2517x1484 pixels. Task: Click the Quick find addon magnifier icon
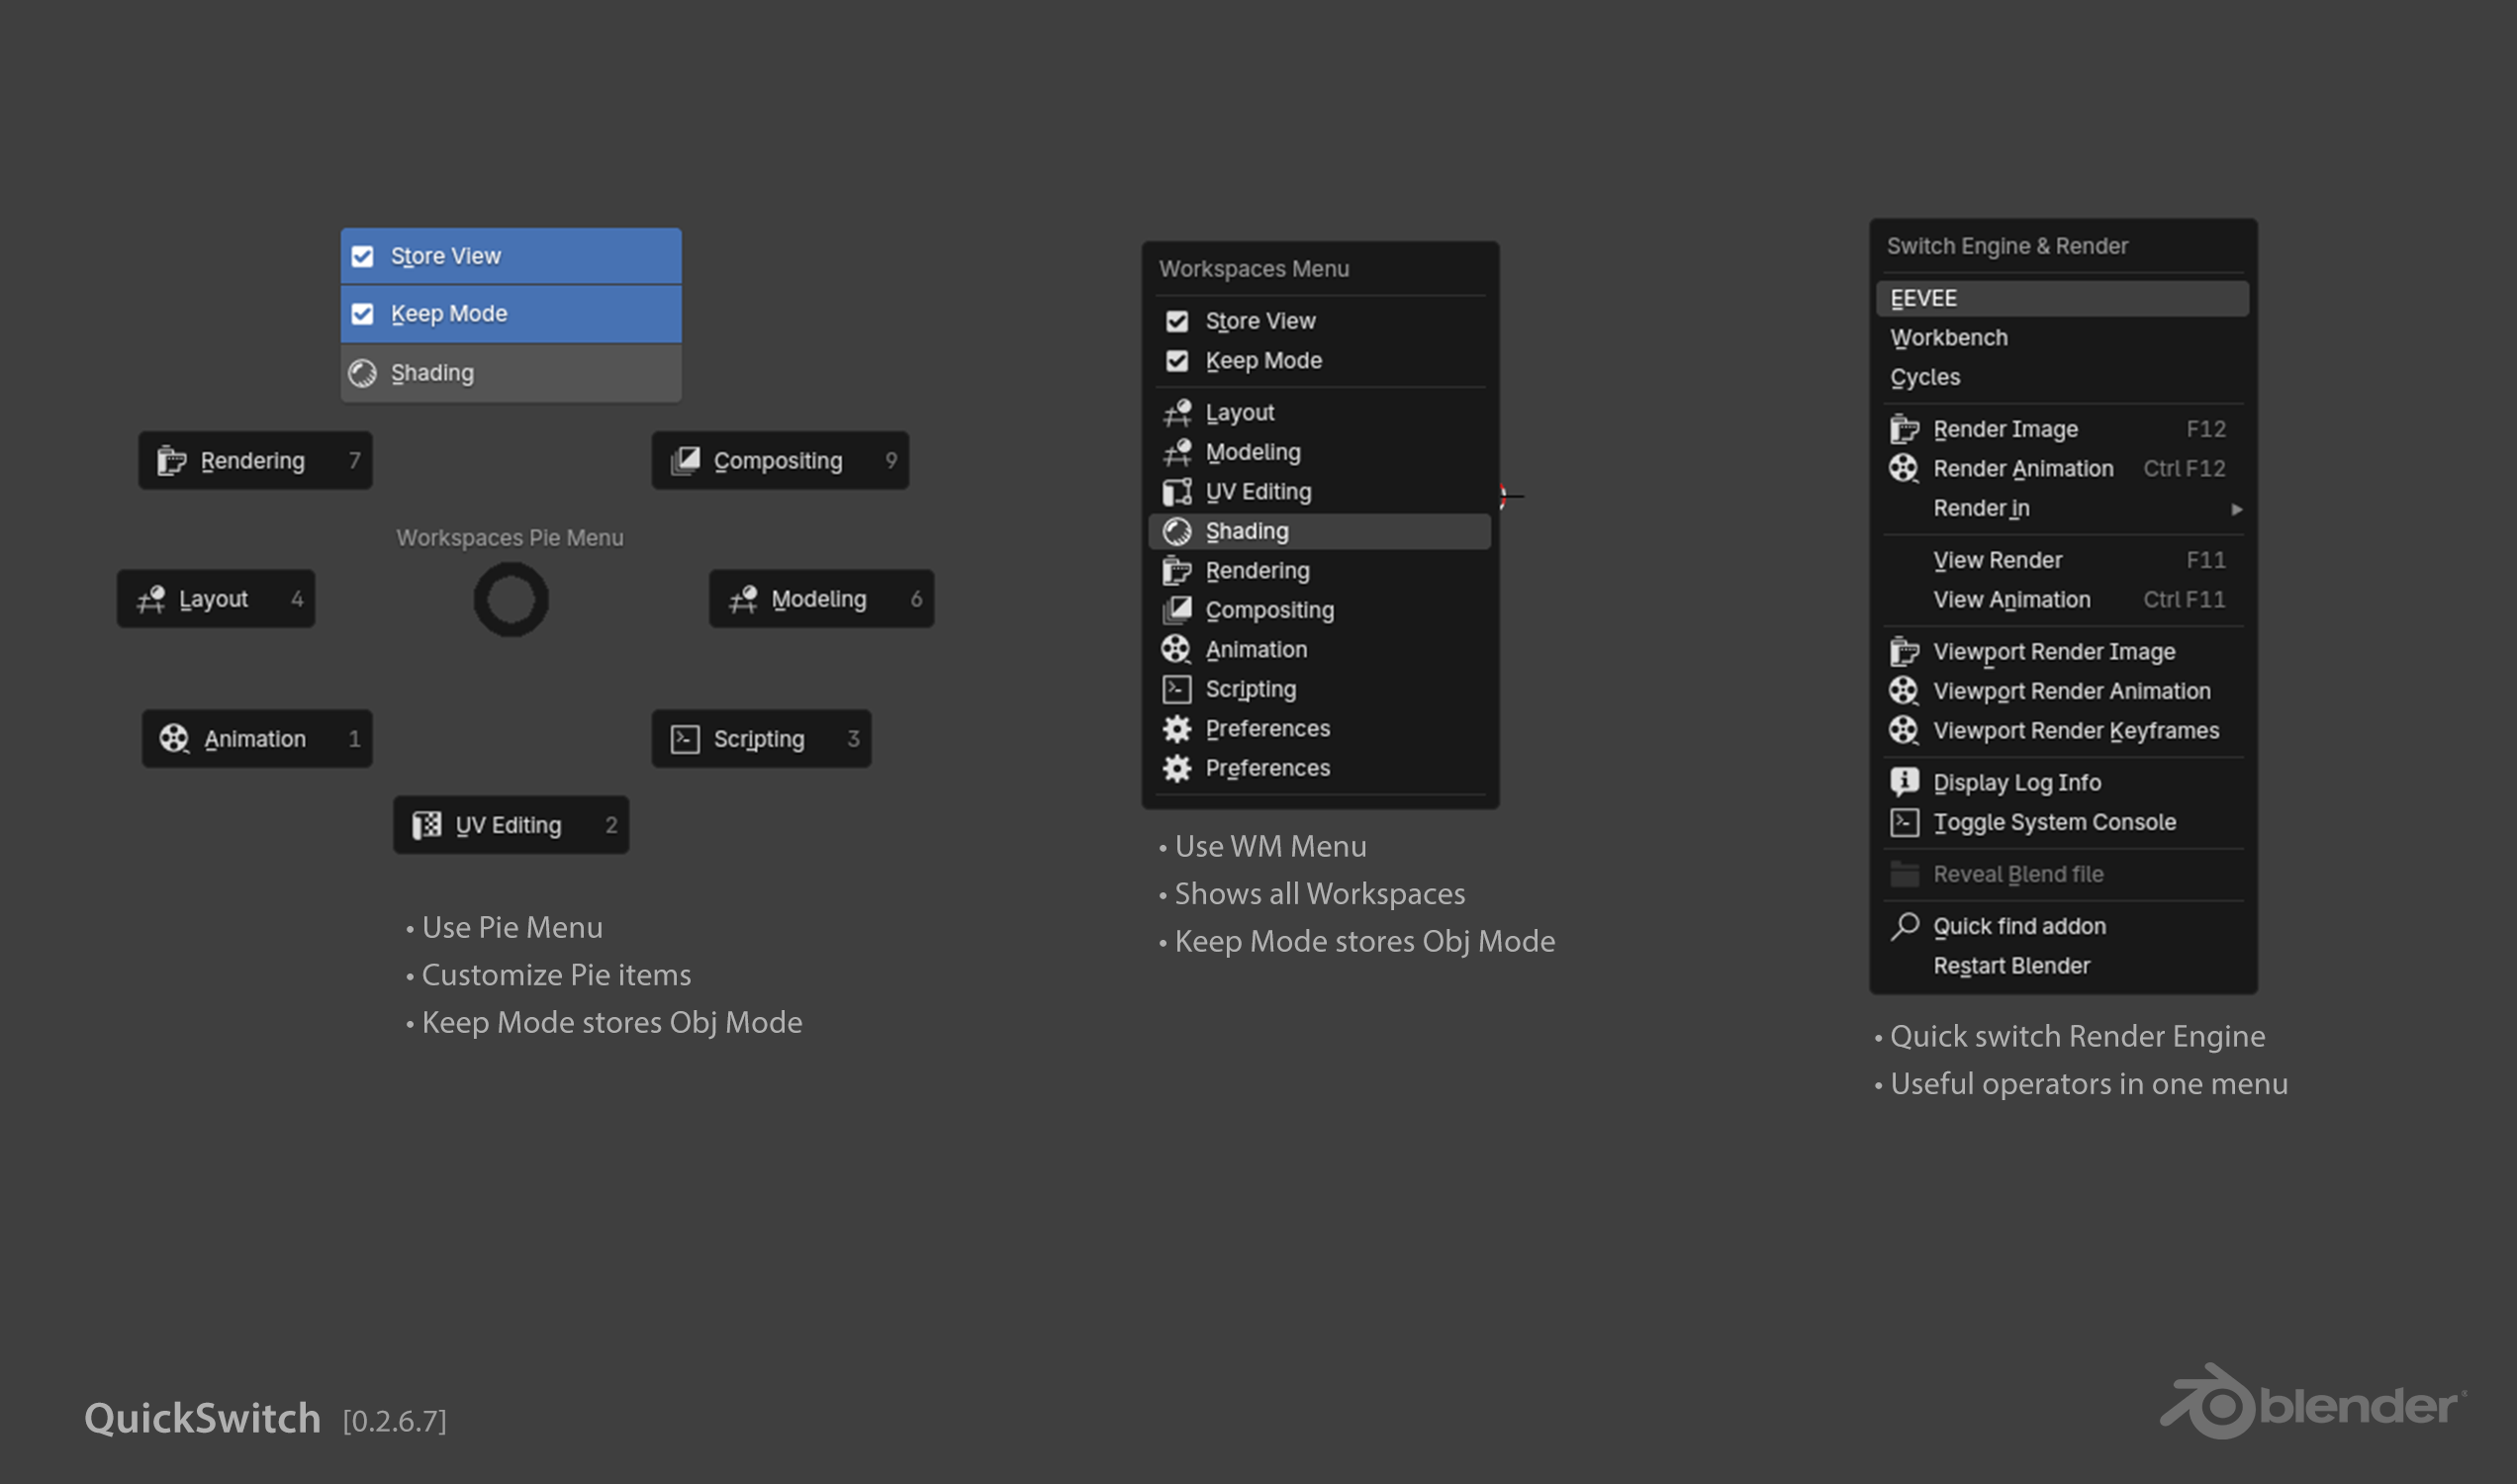click(1904, 926)
